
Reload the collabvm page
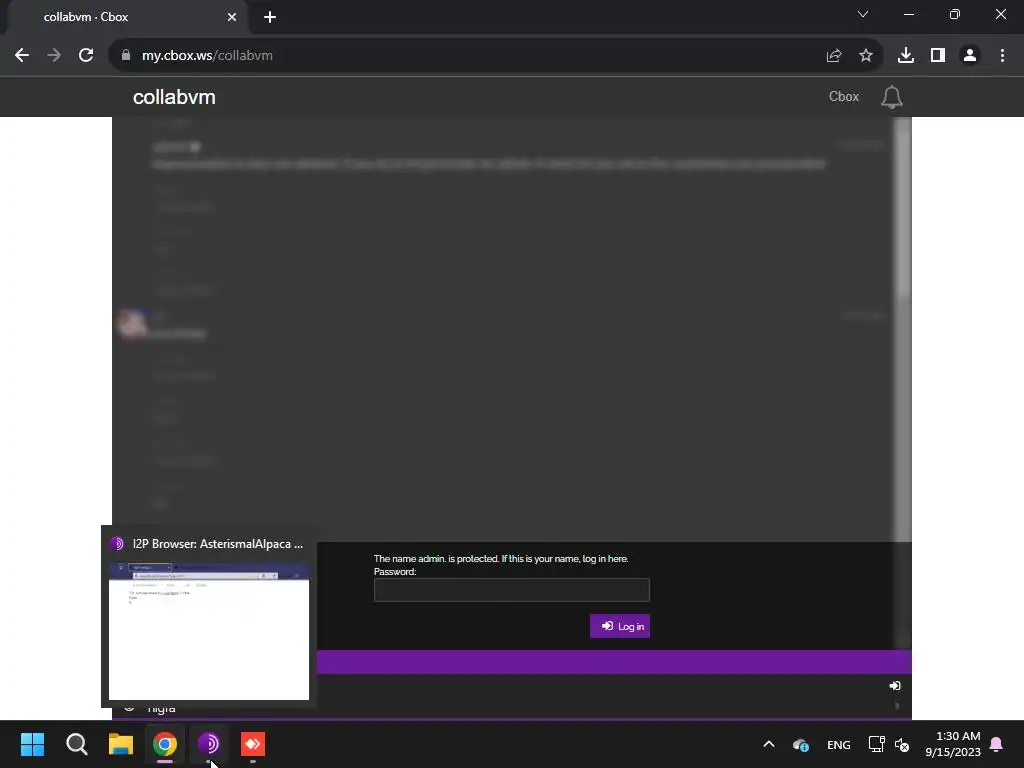coord(86,56)
